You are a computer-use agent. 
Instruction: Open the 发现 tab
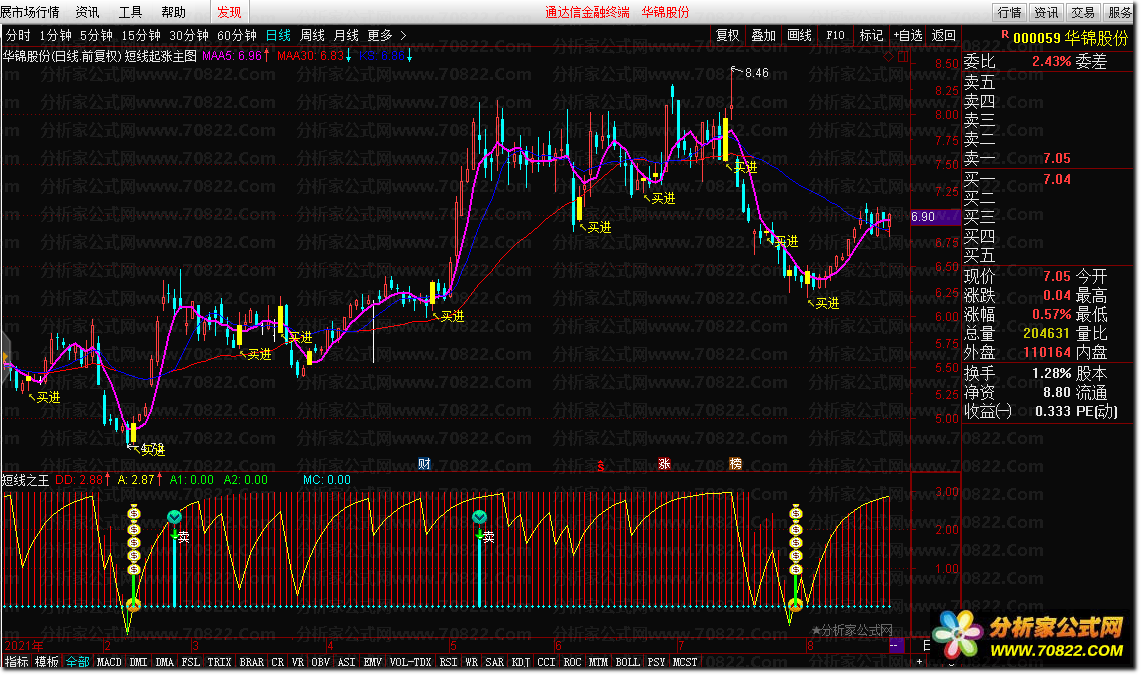click(x=229, y=12)
